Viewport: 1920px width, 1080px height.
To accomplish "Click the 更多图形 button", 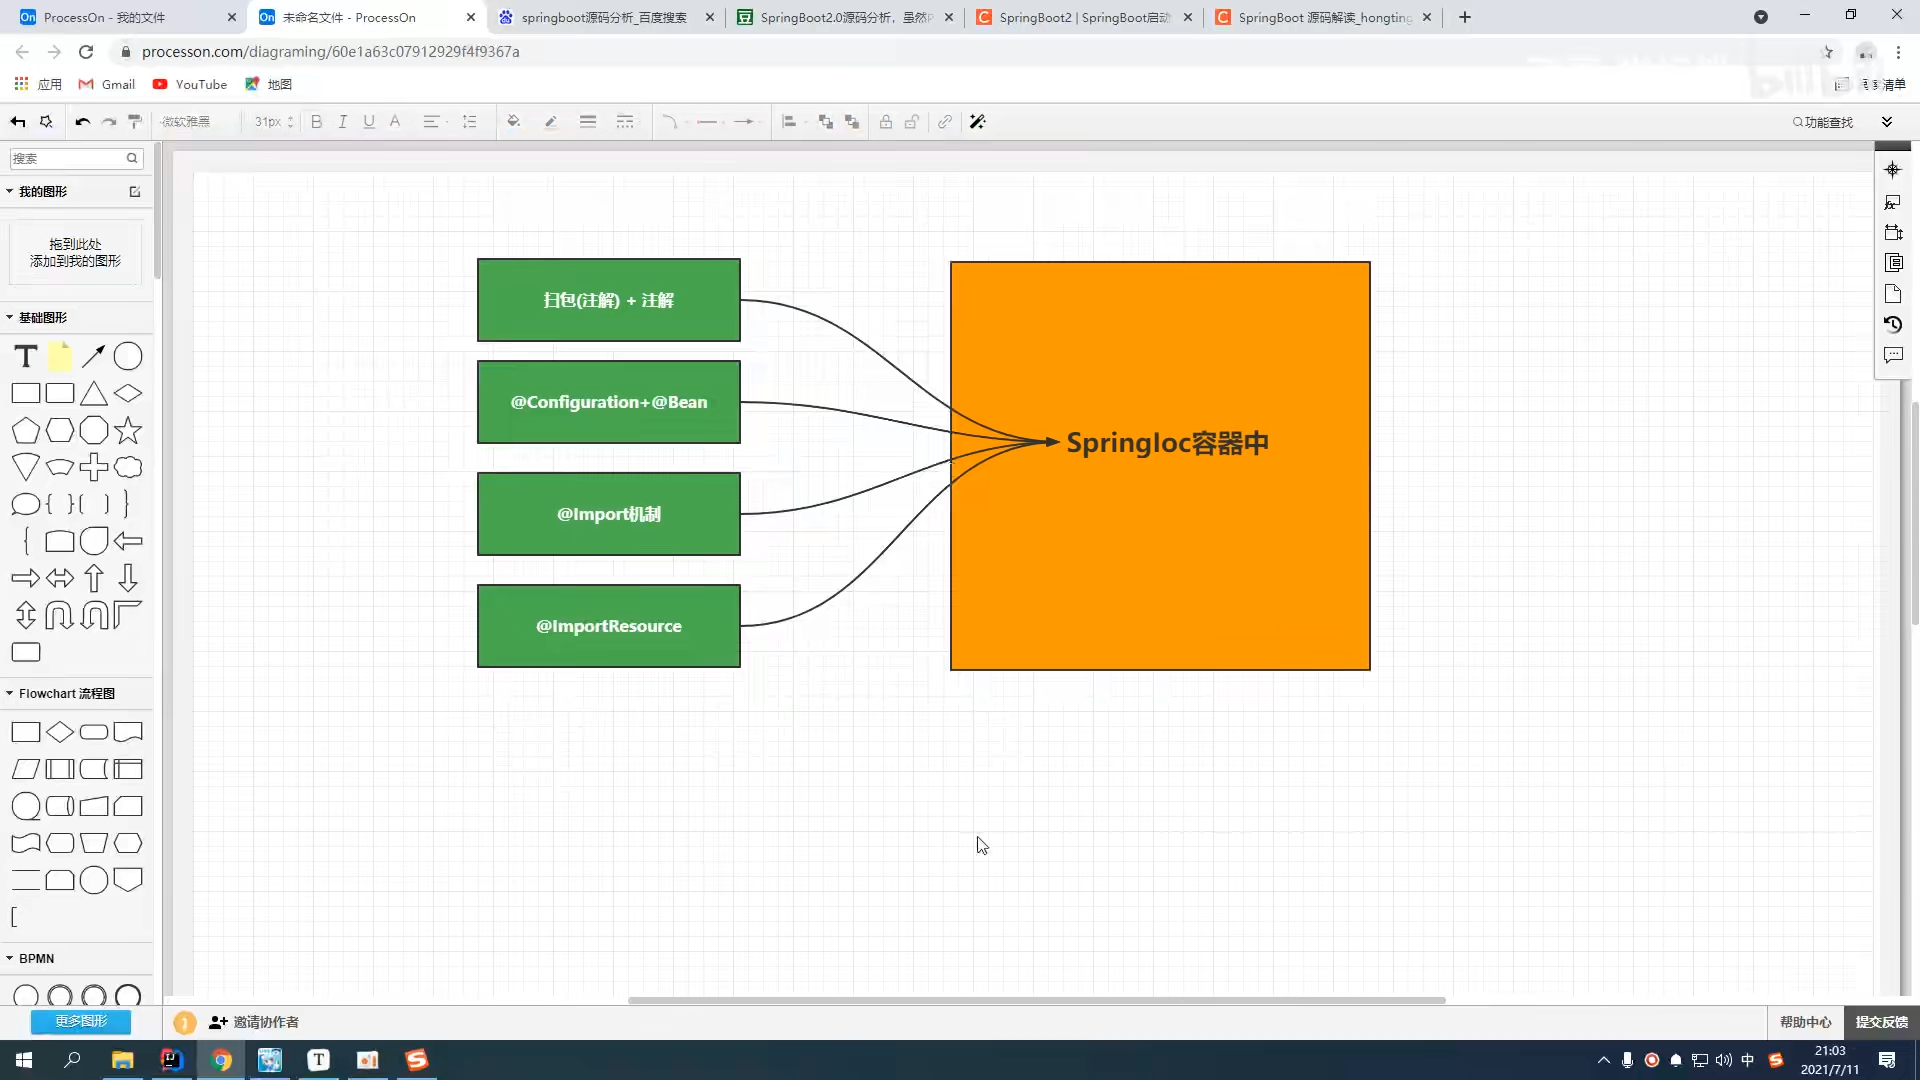I will (x=81, y=1021).
